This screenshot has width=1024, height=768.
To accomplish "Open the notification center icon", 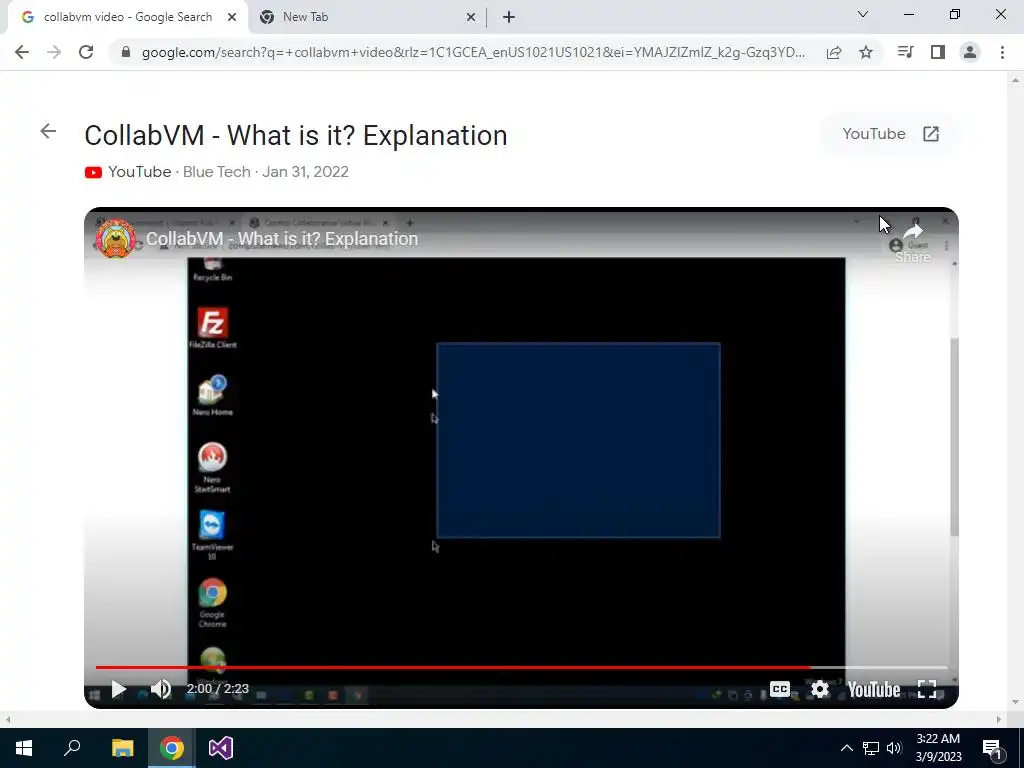I will [x=993, y=749].
